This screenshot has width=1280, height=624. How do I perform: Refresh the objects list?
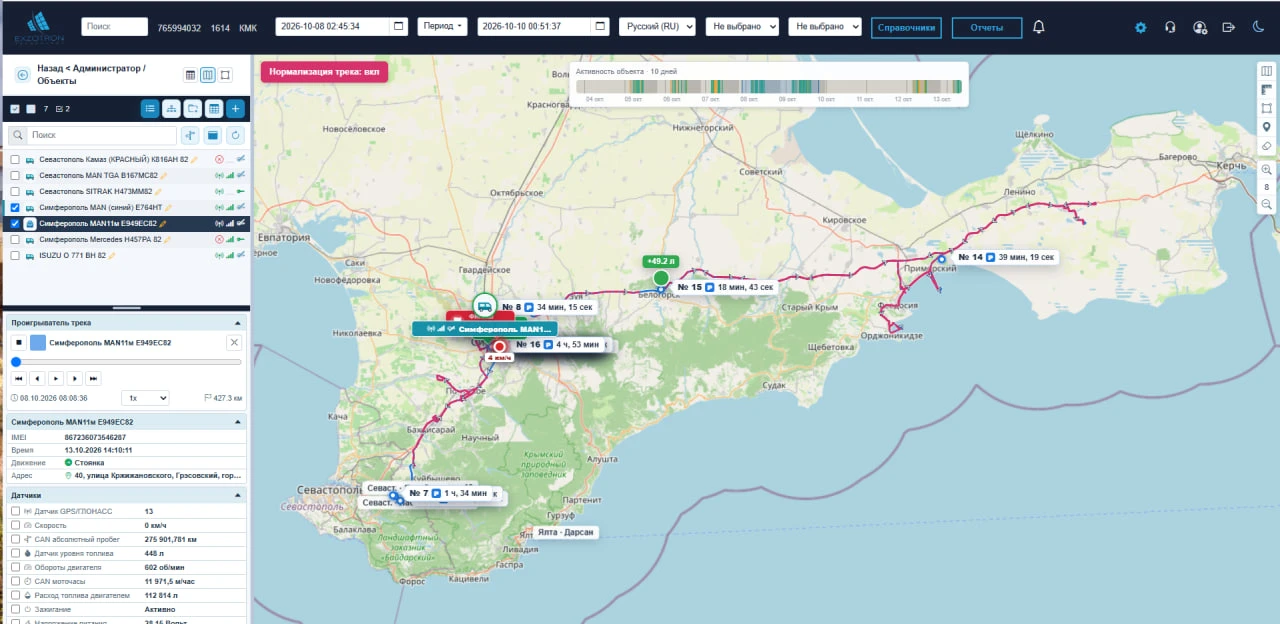236,135
